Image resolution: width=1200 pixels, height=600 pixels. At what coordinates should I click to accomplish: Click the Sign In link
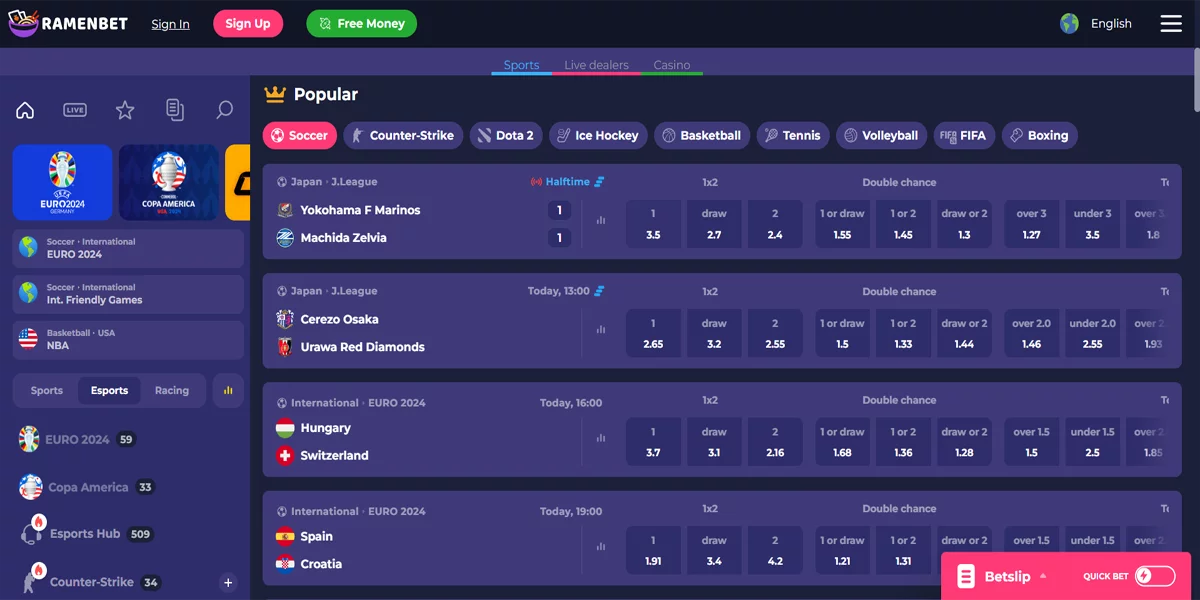pos(170,24)
